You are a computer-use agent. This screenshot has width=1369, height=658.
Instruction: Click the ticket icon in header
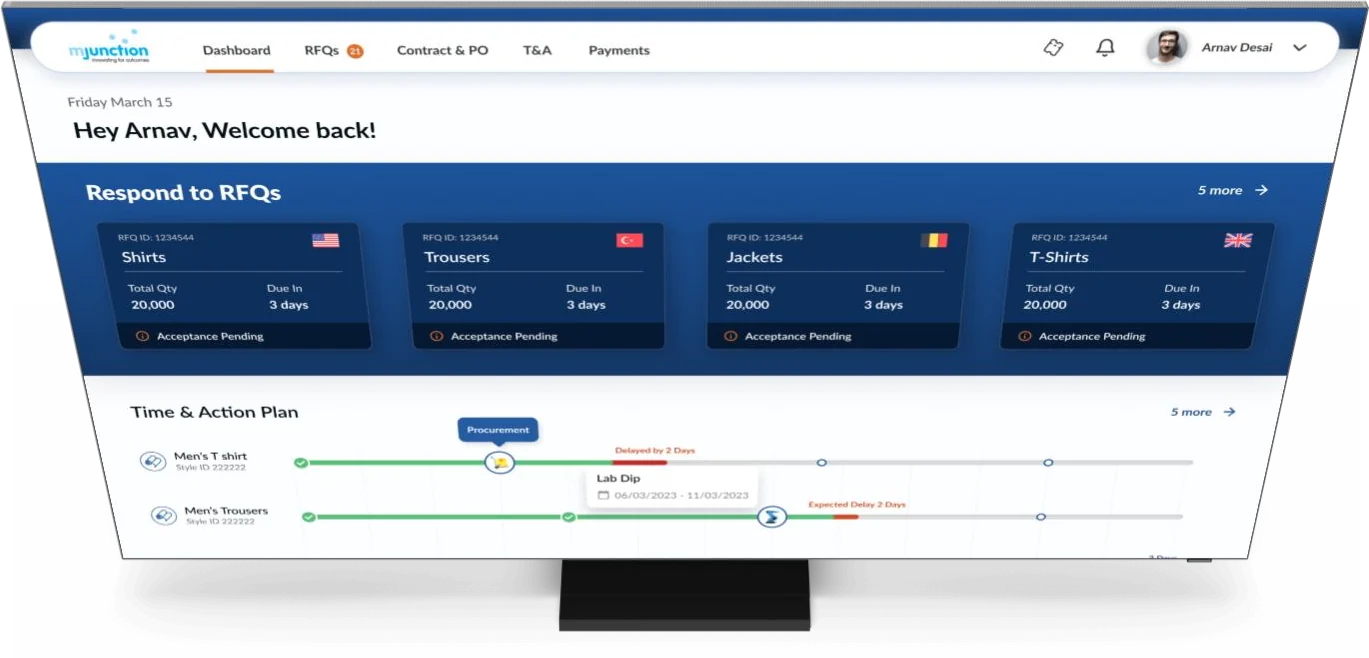pyautogui.click(x=1053, y=47)
